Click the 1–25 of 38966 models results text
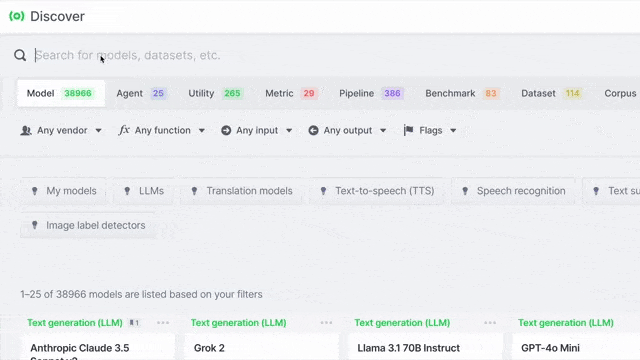Screen dimensions: 640x360 [x=141, y=294]
